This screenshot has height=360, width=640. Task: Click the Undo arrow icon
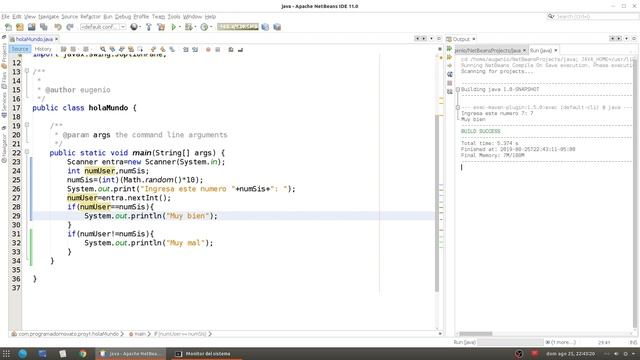(x=58, y=27)
